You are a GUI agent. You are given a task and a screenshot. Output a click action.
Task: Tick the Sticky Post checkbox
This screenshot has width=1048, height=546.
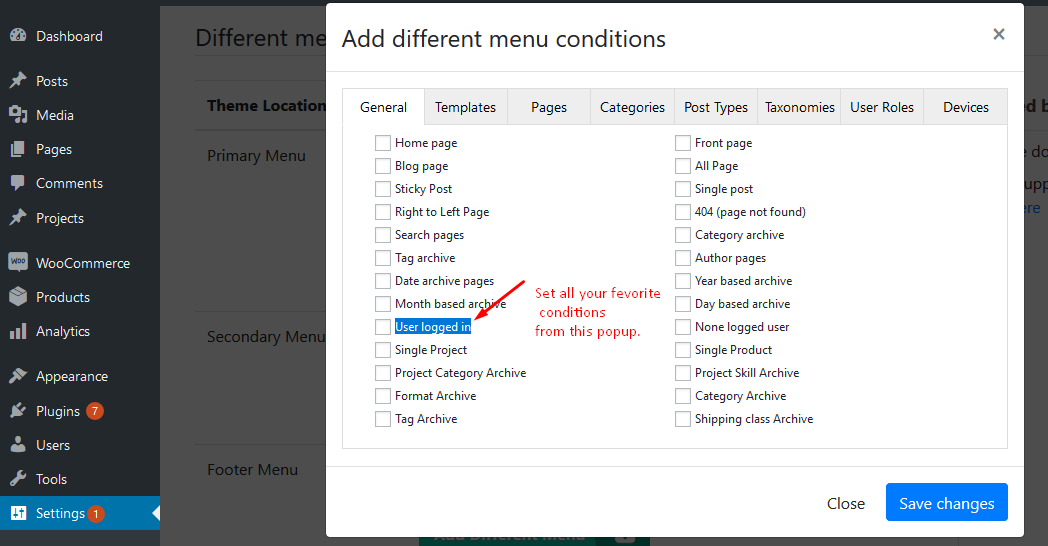(x=383, y=189)
